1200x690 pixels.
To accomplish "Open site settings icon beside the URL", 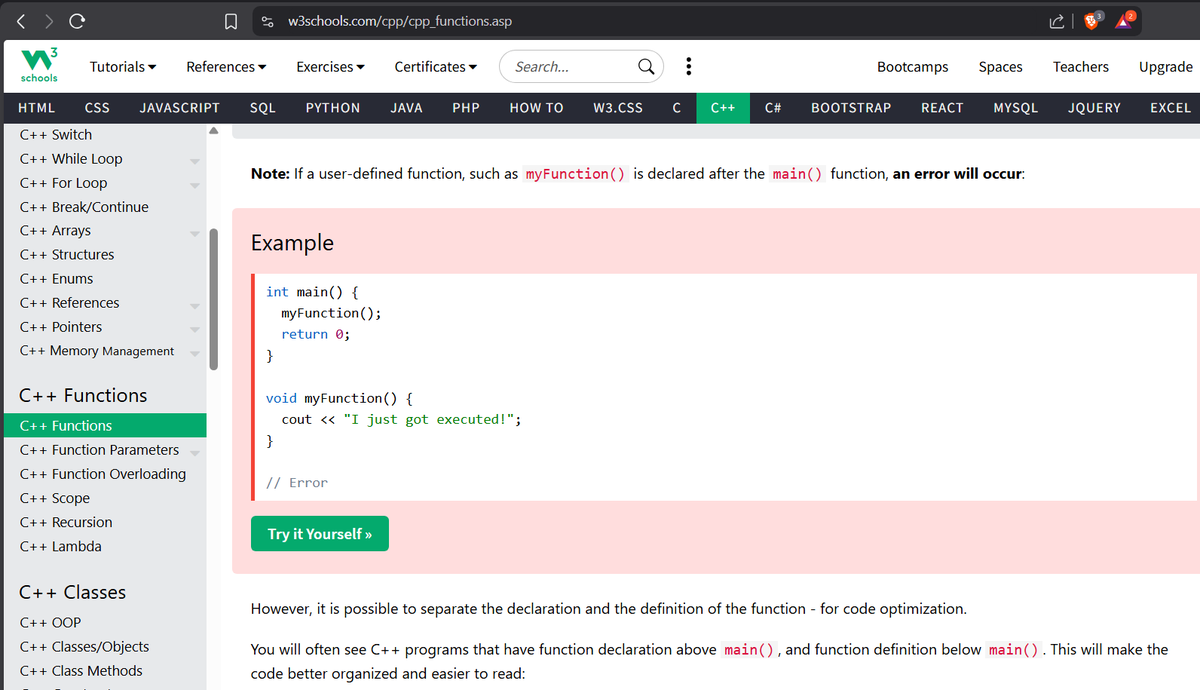I will (268, 20).
